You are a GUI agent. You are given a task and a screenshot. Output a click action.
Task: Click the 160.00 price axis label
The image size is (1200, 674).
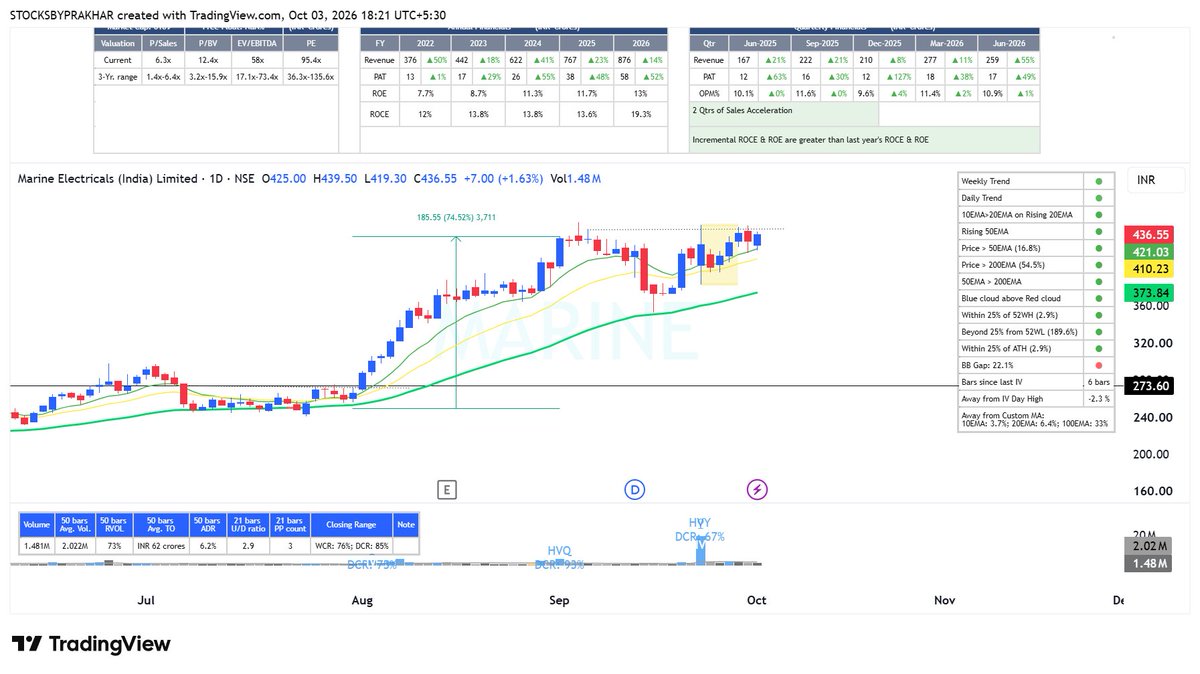tap(1152, 491)
